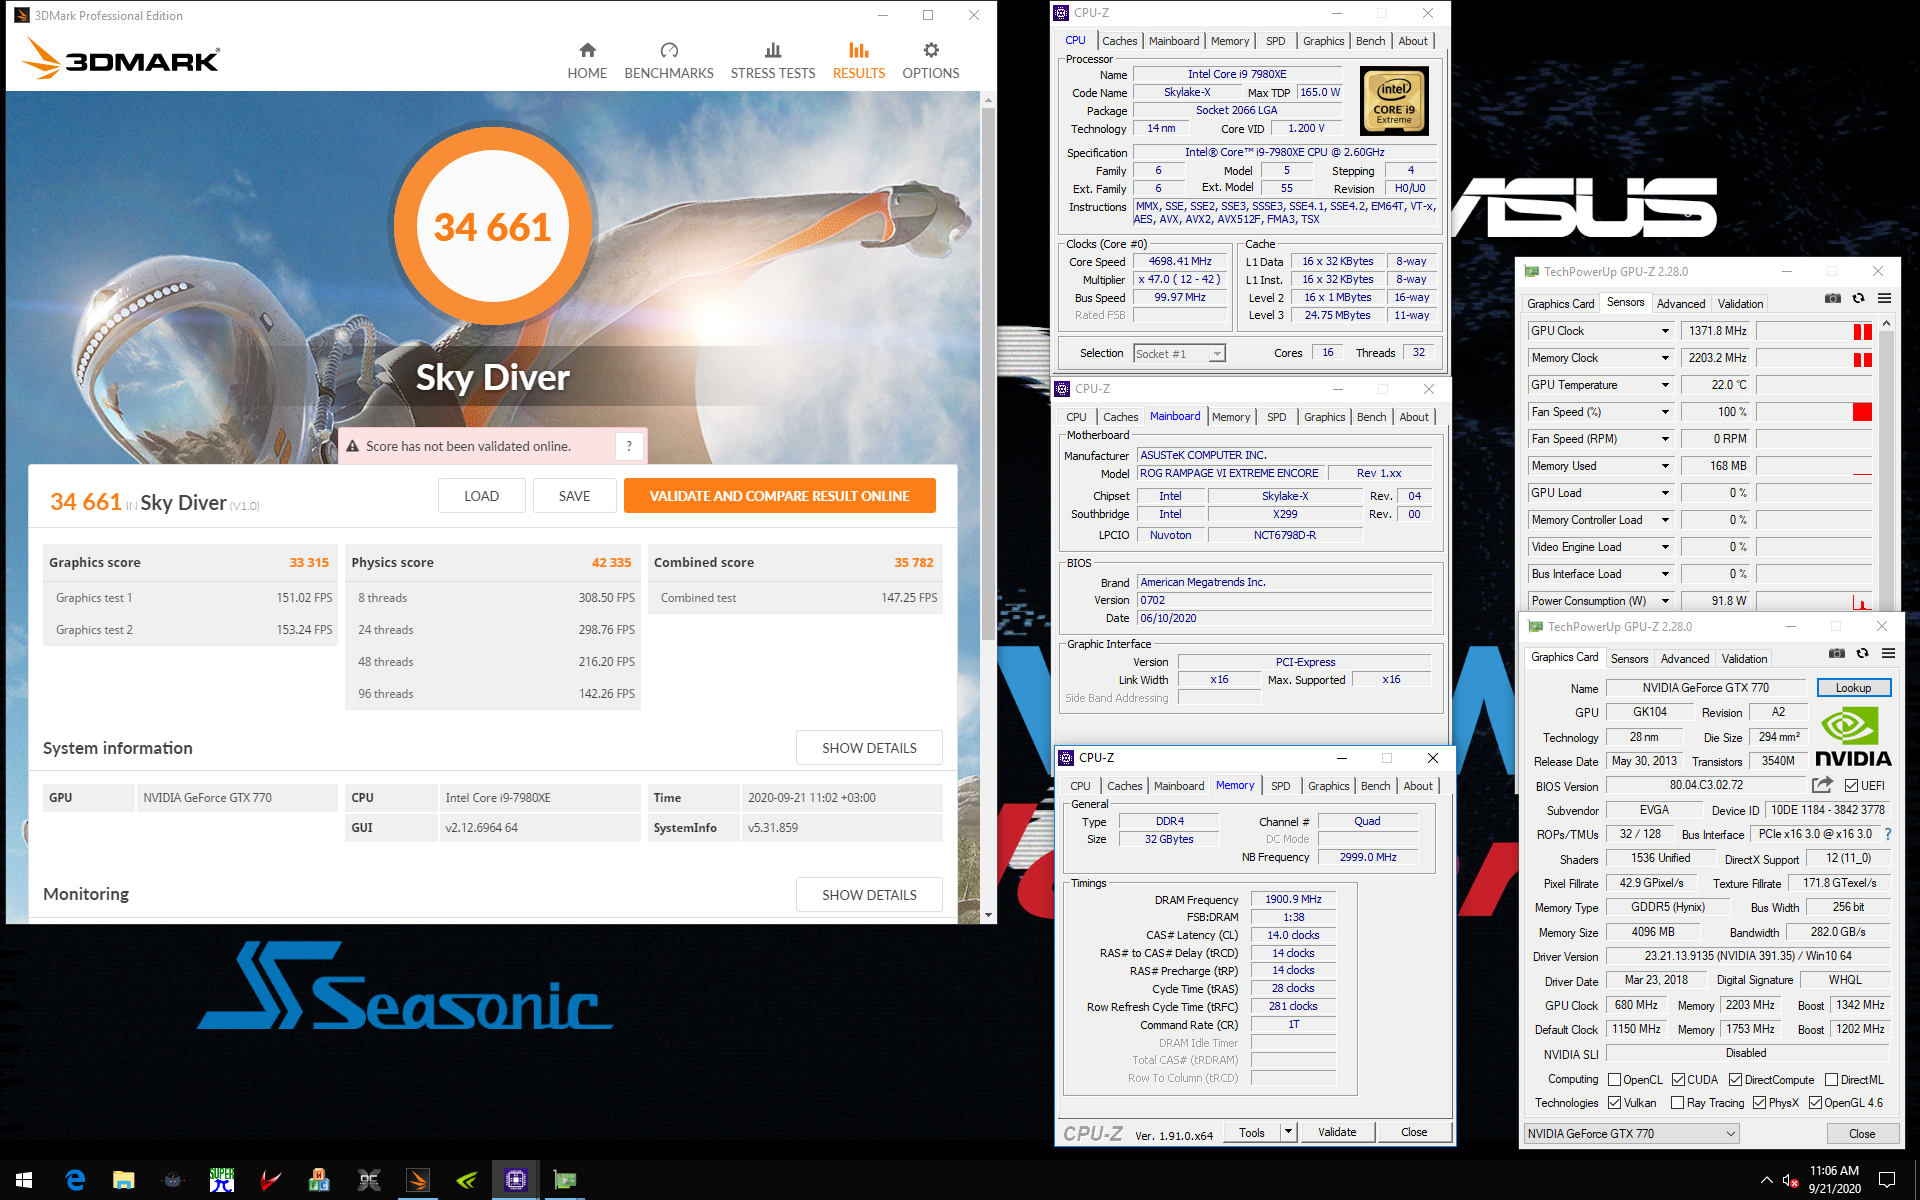Open the Windows Start menu
This screenshot has width=1920, height=1200.
point(24,1180)
